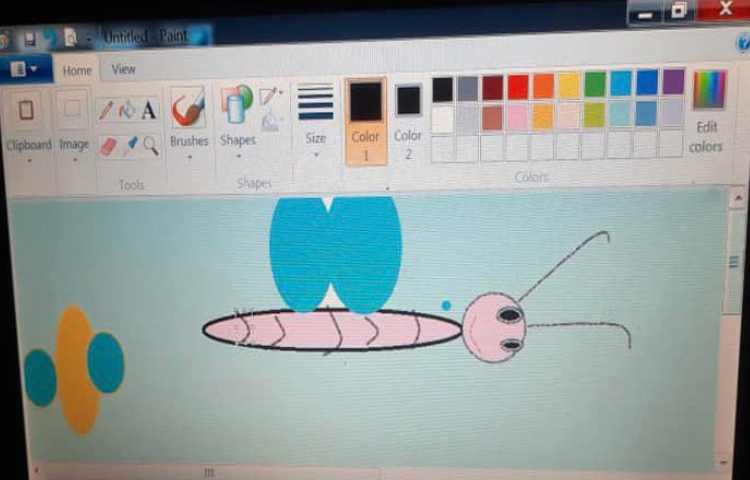Pick the gray color swatch in top row
The height and width of the screenshot is (480, 750).
tap(467, 89)
